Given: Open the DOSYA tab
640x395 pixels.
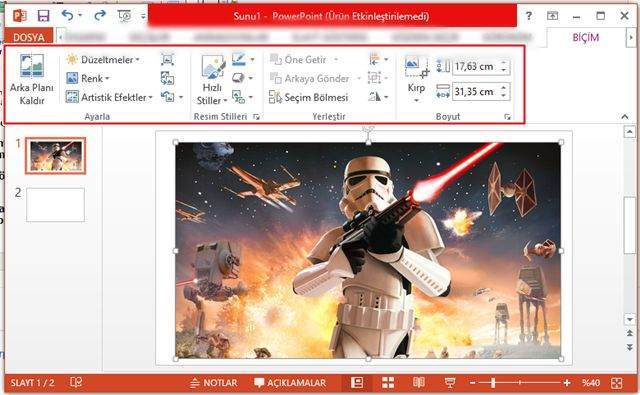Looking at the screenshot, I should 29,37.
